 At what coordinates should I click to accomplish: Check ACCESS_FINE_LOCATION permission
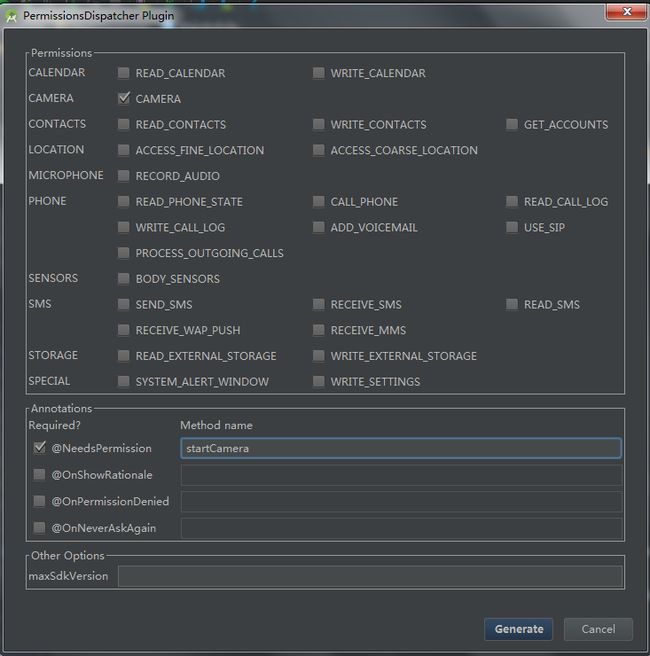[123, 150]
